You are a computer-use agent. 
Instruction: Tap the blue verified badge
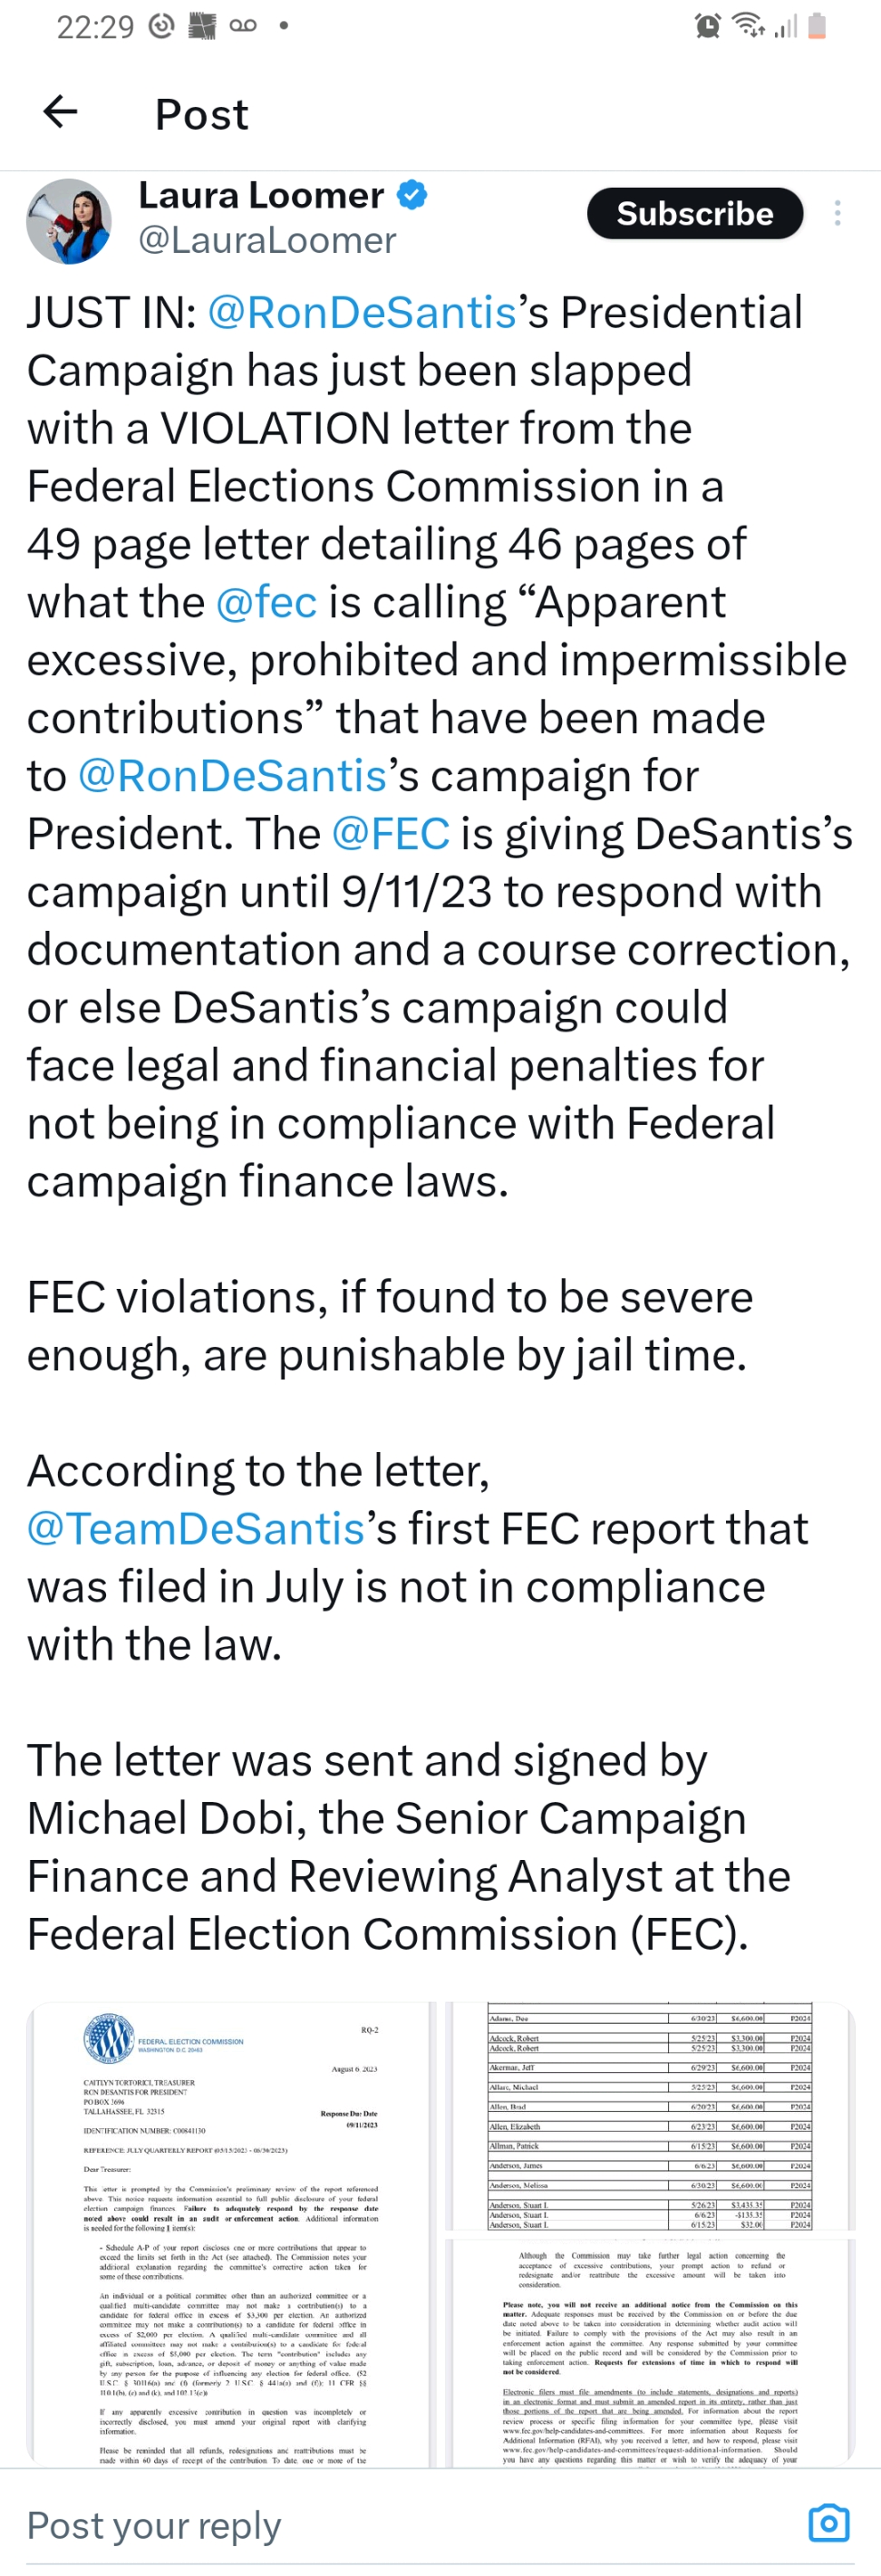pos(412,195)
